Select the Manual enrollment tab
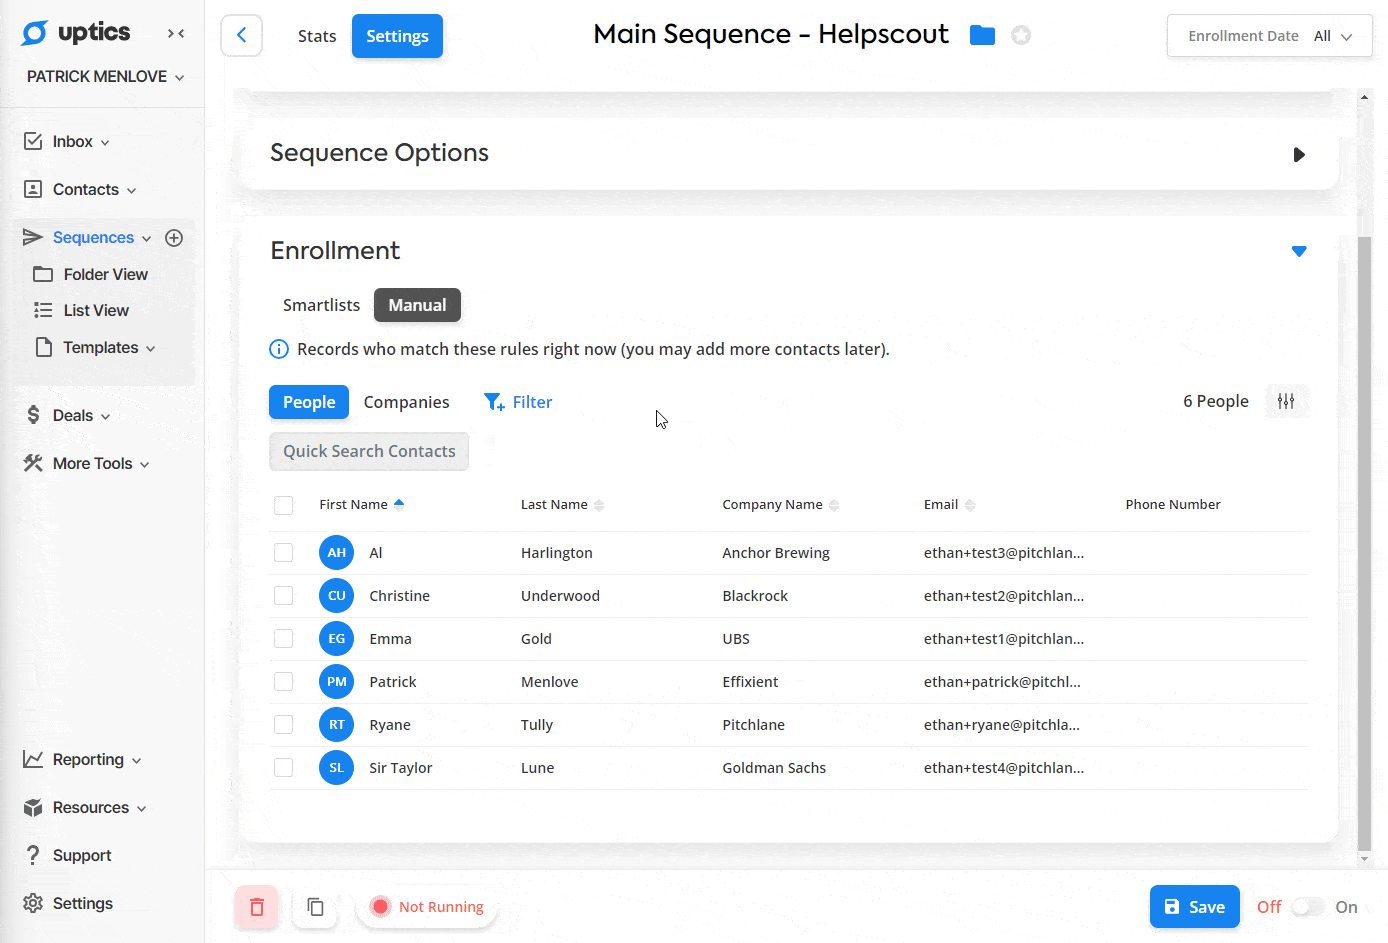Viewport: 1388px width, 943px height. click(x=417, y=305)
